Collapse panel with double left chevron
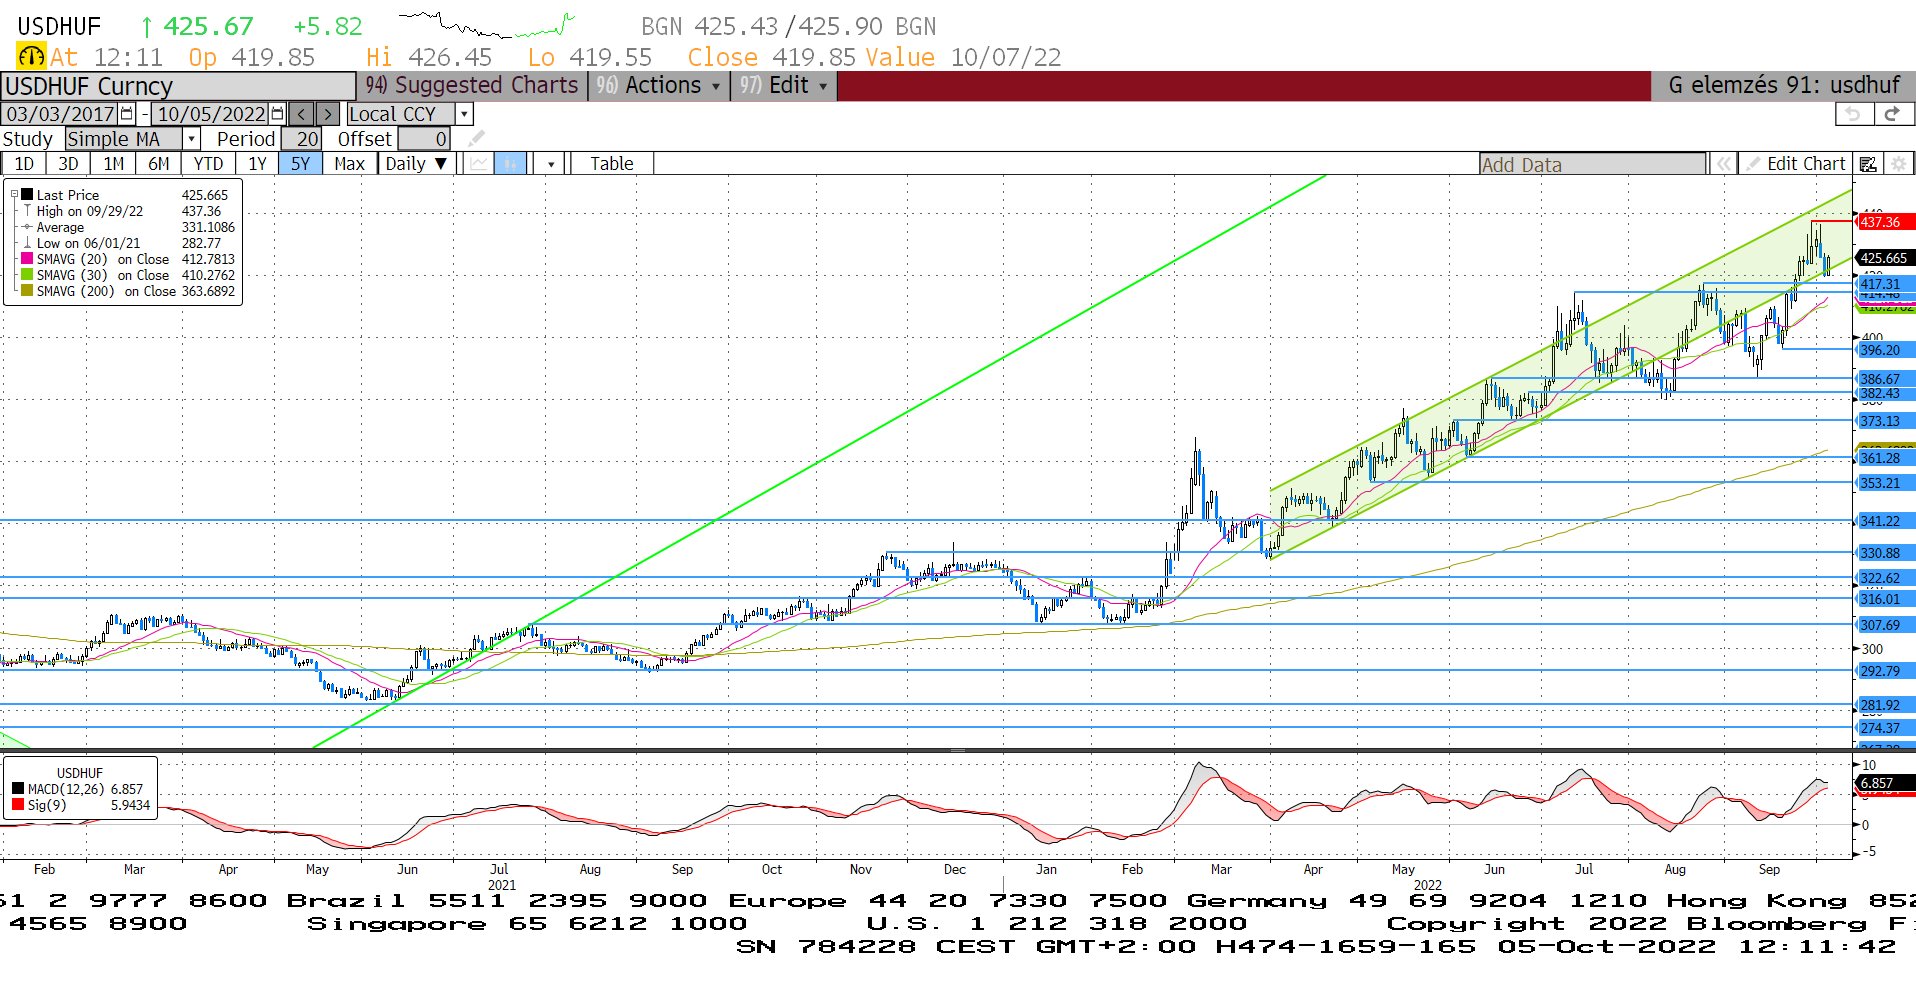The width and height of the screenshot is (1916, 1002). pyautogui.click(x=1723, y=164)
